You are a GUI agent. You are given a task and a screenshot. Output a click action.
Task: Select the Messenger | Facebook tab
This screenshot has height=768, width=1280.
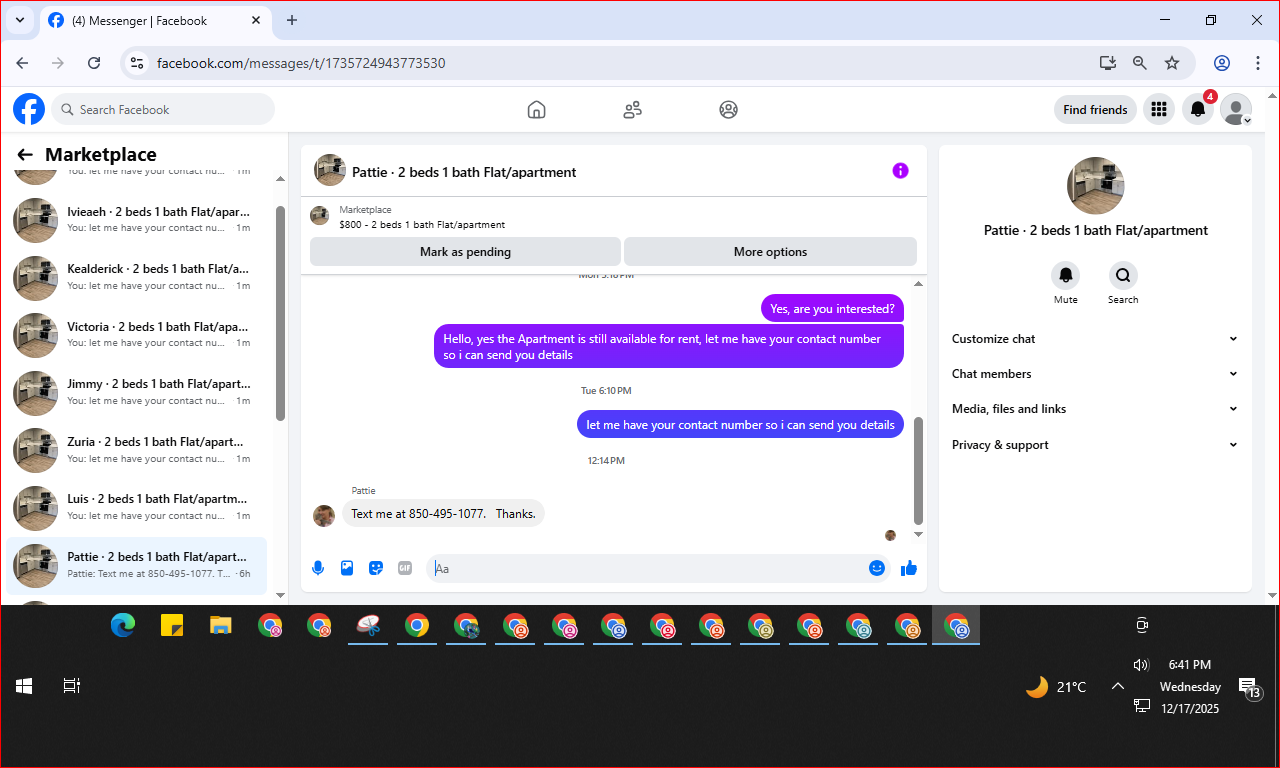click(x=156, y=20)
